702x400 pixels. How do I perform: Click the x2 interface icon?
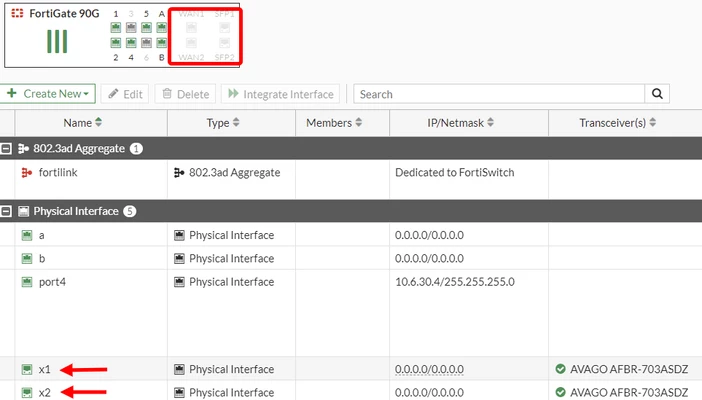(x=27, y=393)
